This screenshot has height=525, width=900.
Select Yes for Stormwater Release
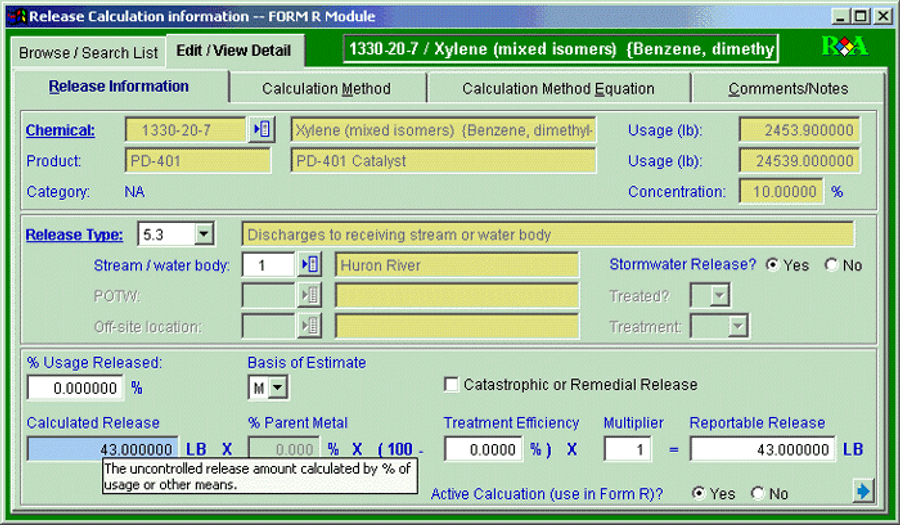[x=772, y=265]
